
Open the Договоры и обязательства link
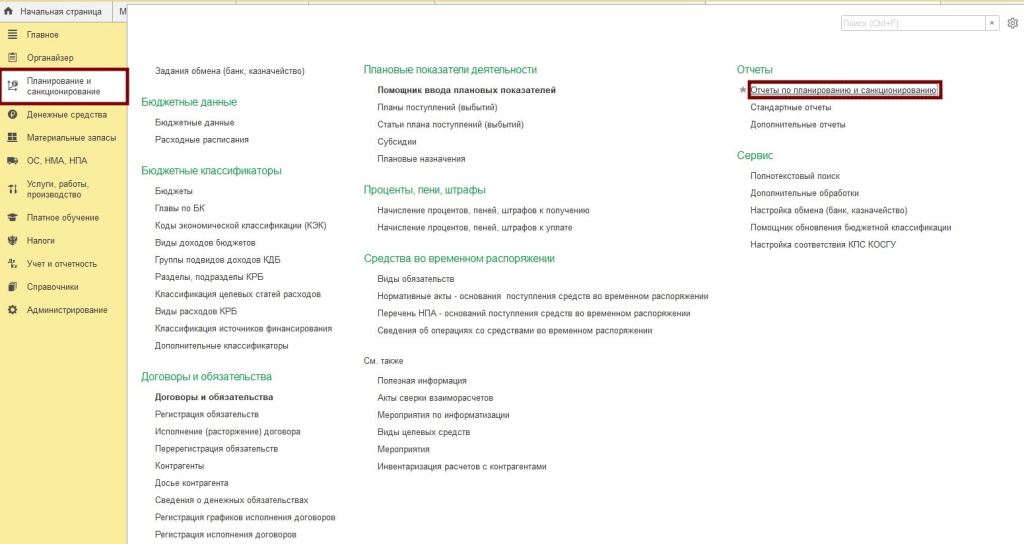click(x=213, y=397)
